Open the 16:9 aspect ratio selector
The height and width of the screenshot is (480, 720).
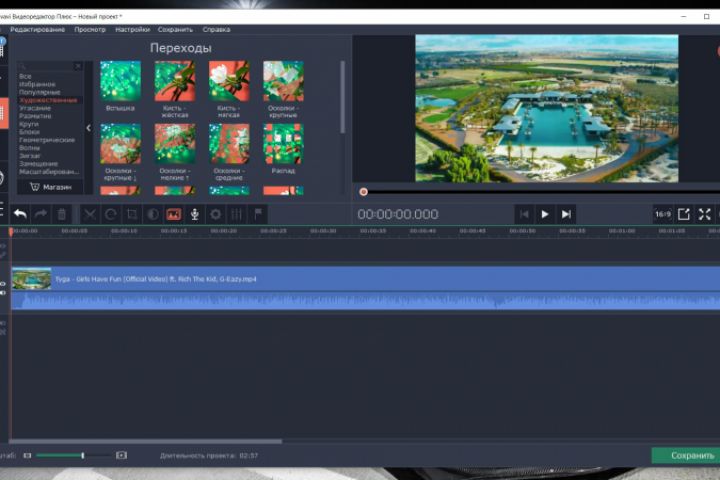point(663,214)
